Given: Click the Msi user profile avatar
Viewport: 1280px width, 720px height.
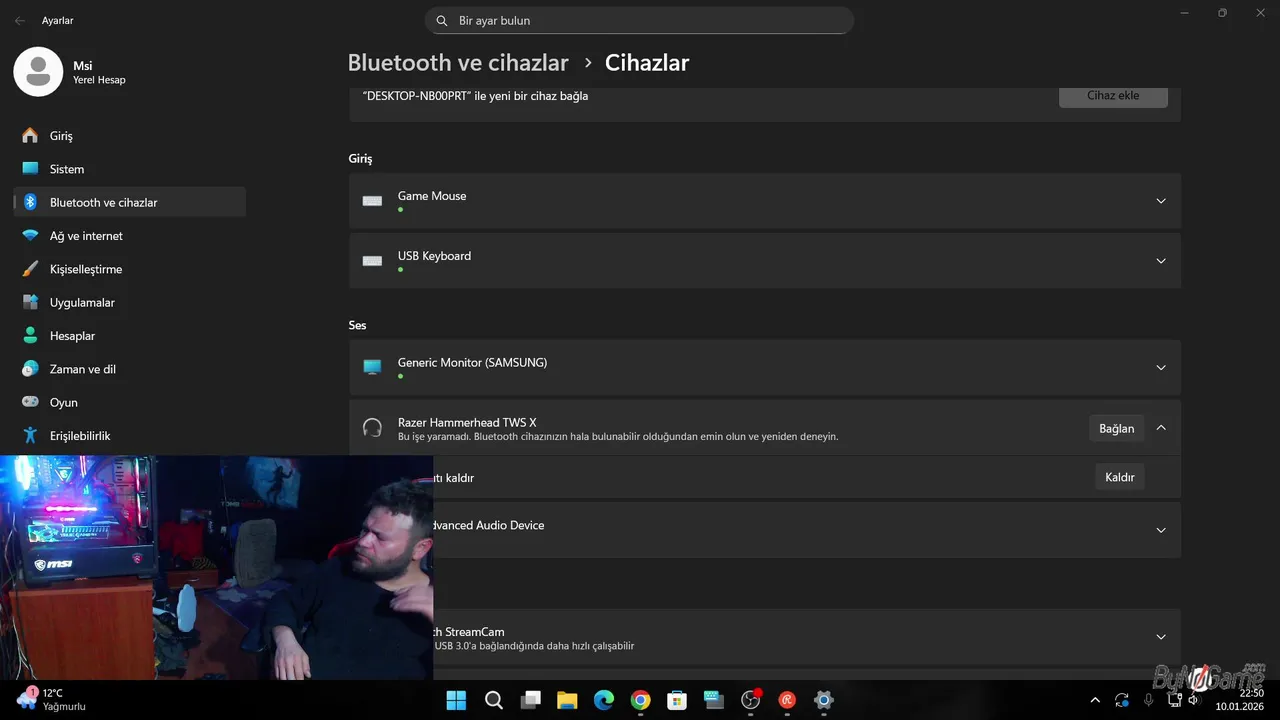Looking at the screenshot, I should (38, 71).
